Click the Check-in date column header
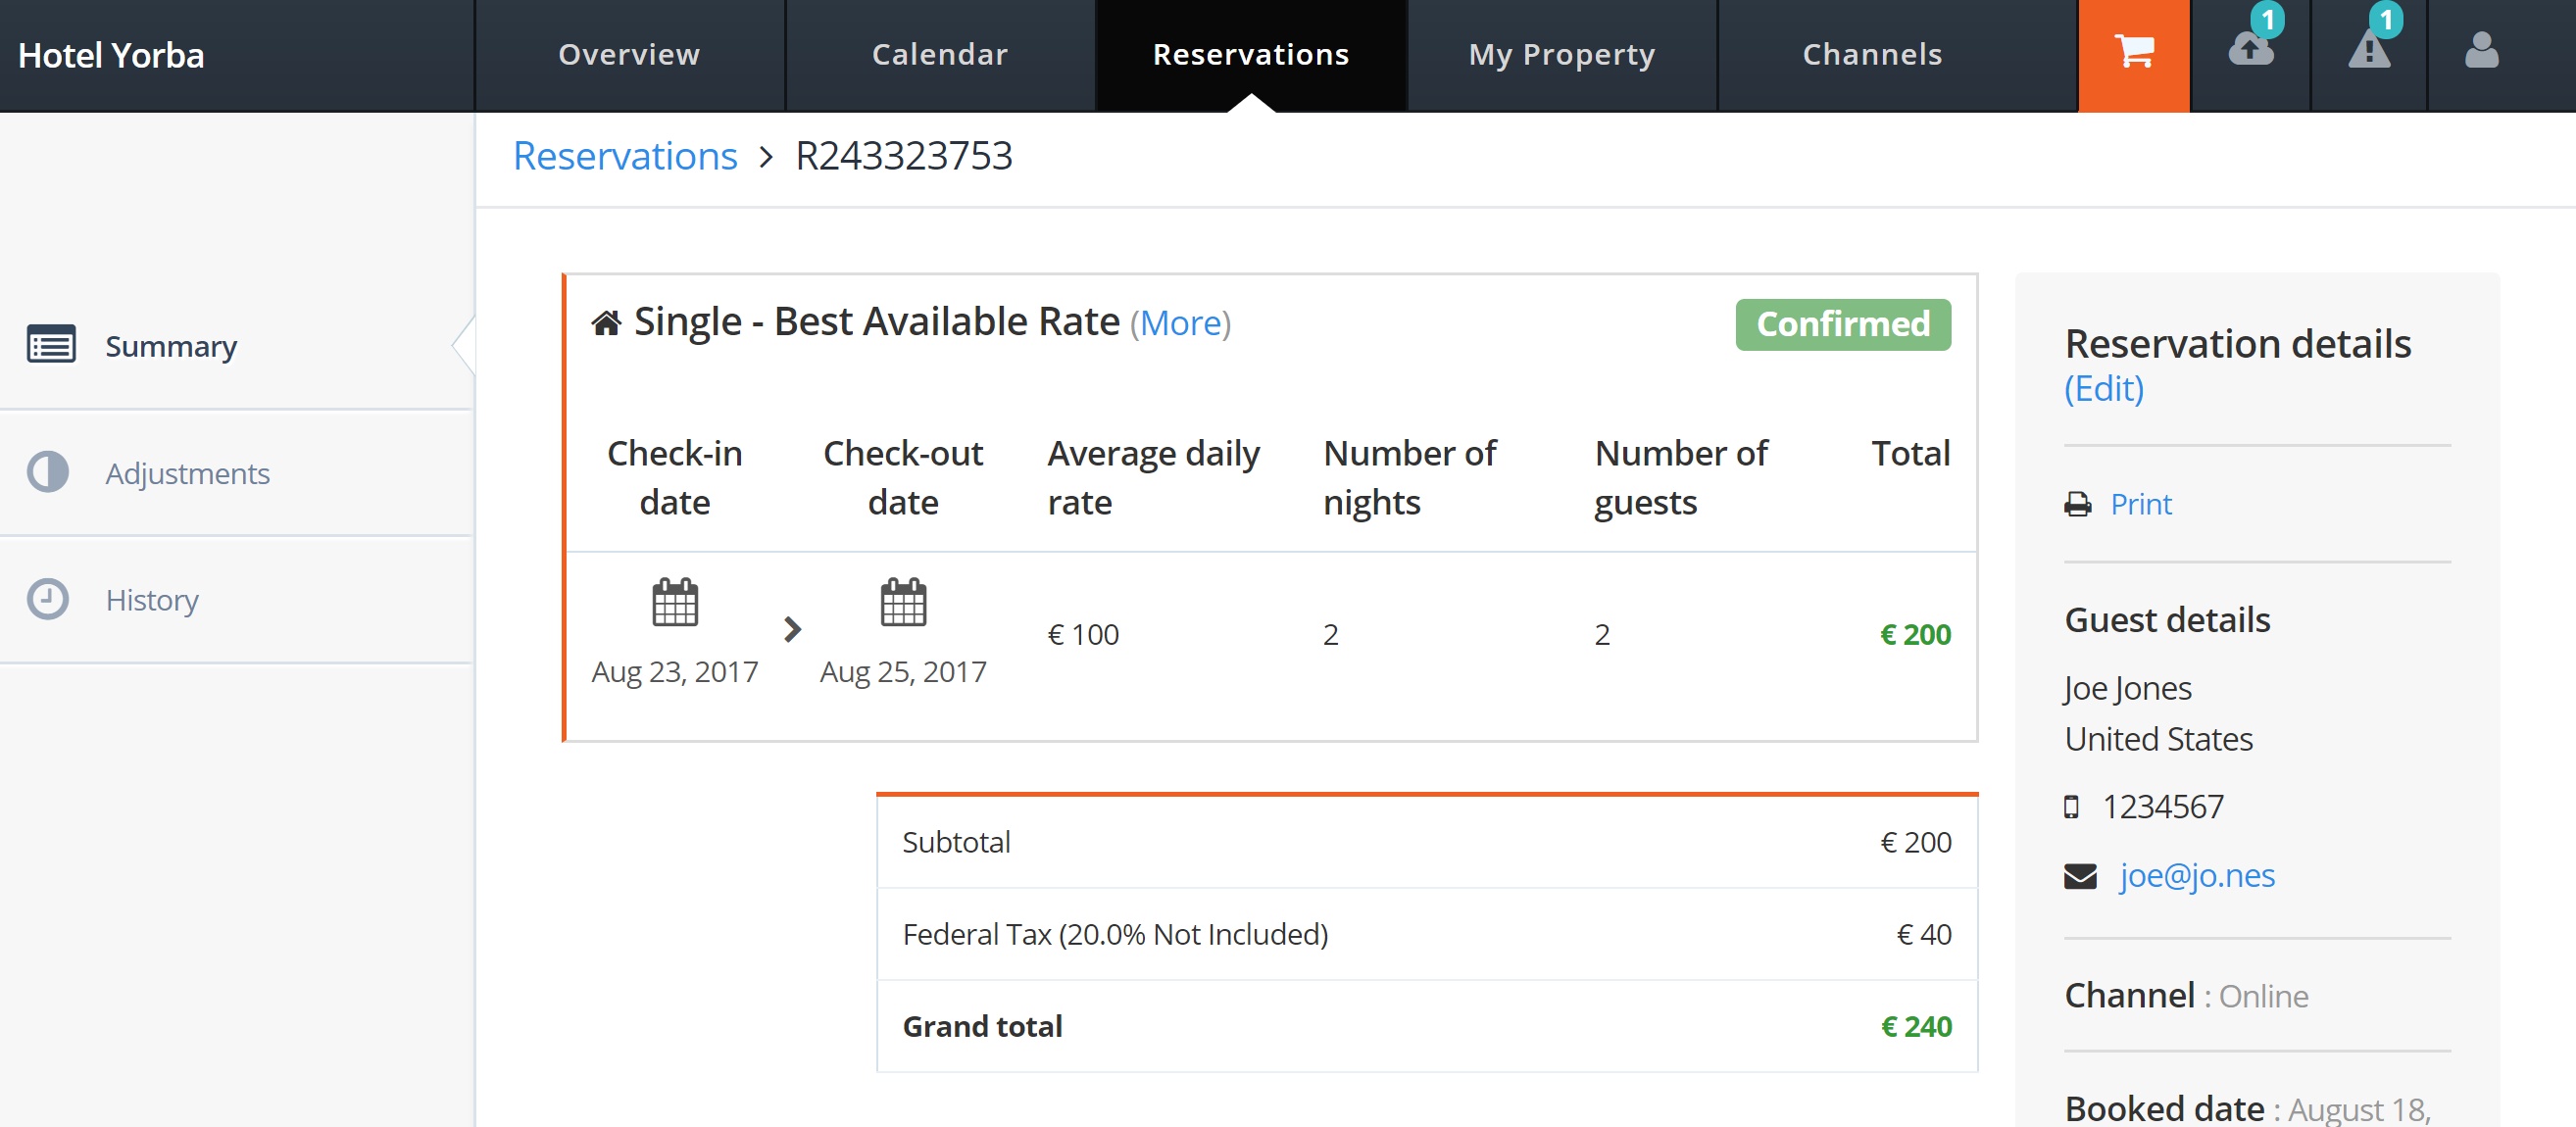 [675, 477]
